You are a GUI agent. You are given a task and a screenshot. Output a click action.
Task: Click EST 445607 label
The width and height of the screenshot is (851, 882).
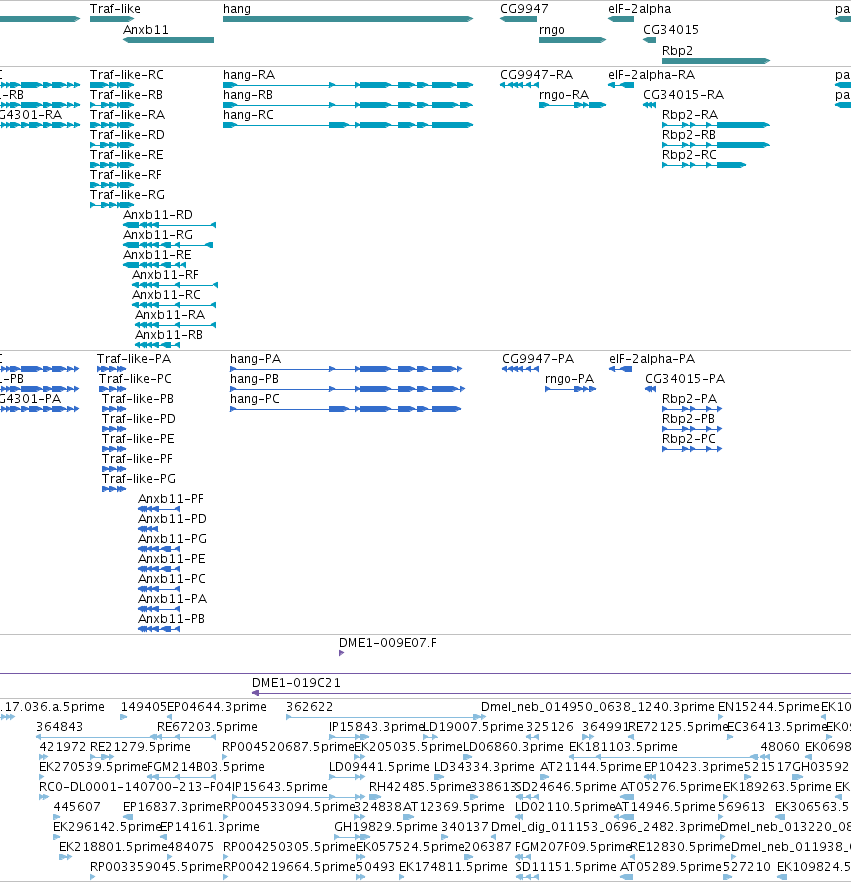77,807
